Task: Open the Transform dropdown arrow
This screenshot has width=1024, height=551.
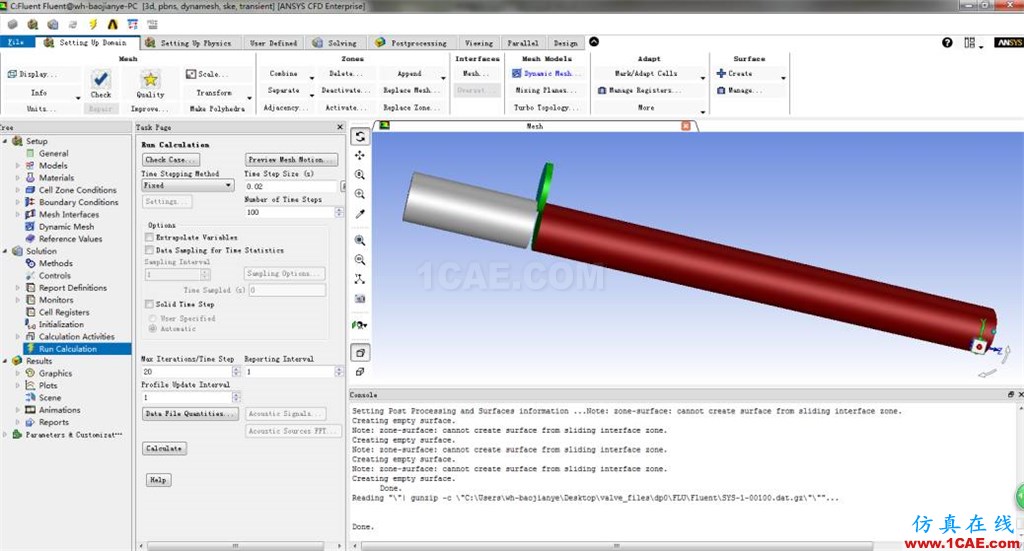Action: click(x=249, y=97)
